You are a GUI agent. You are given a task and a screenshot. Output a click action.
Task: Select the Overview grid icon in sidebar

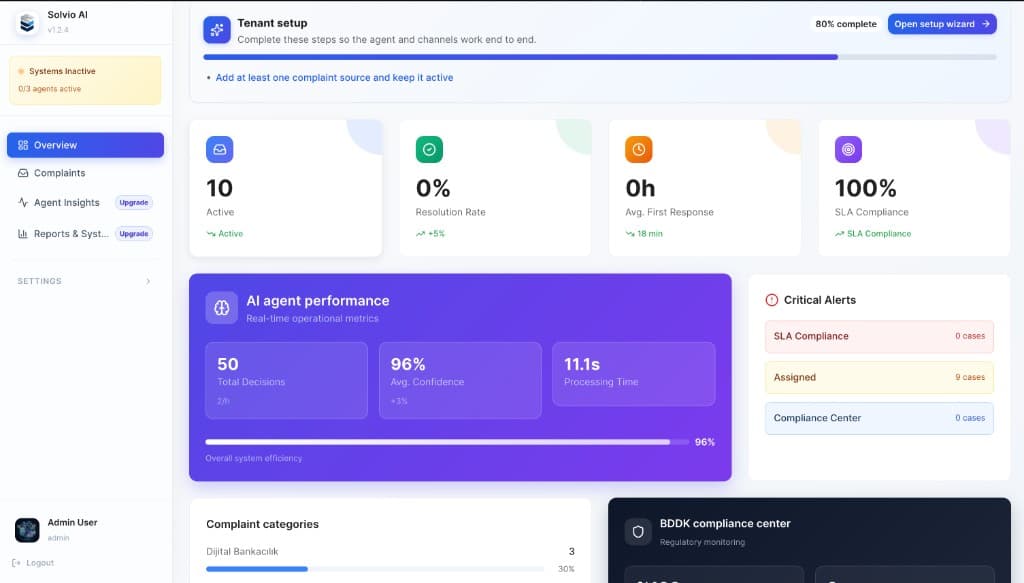tap(22, 144)
